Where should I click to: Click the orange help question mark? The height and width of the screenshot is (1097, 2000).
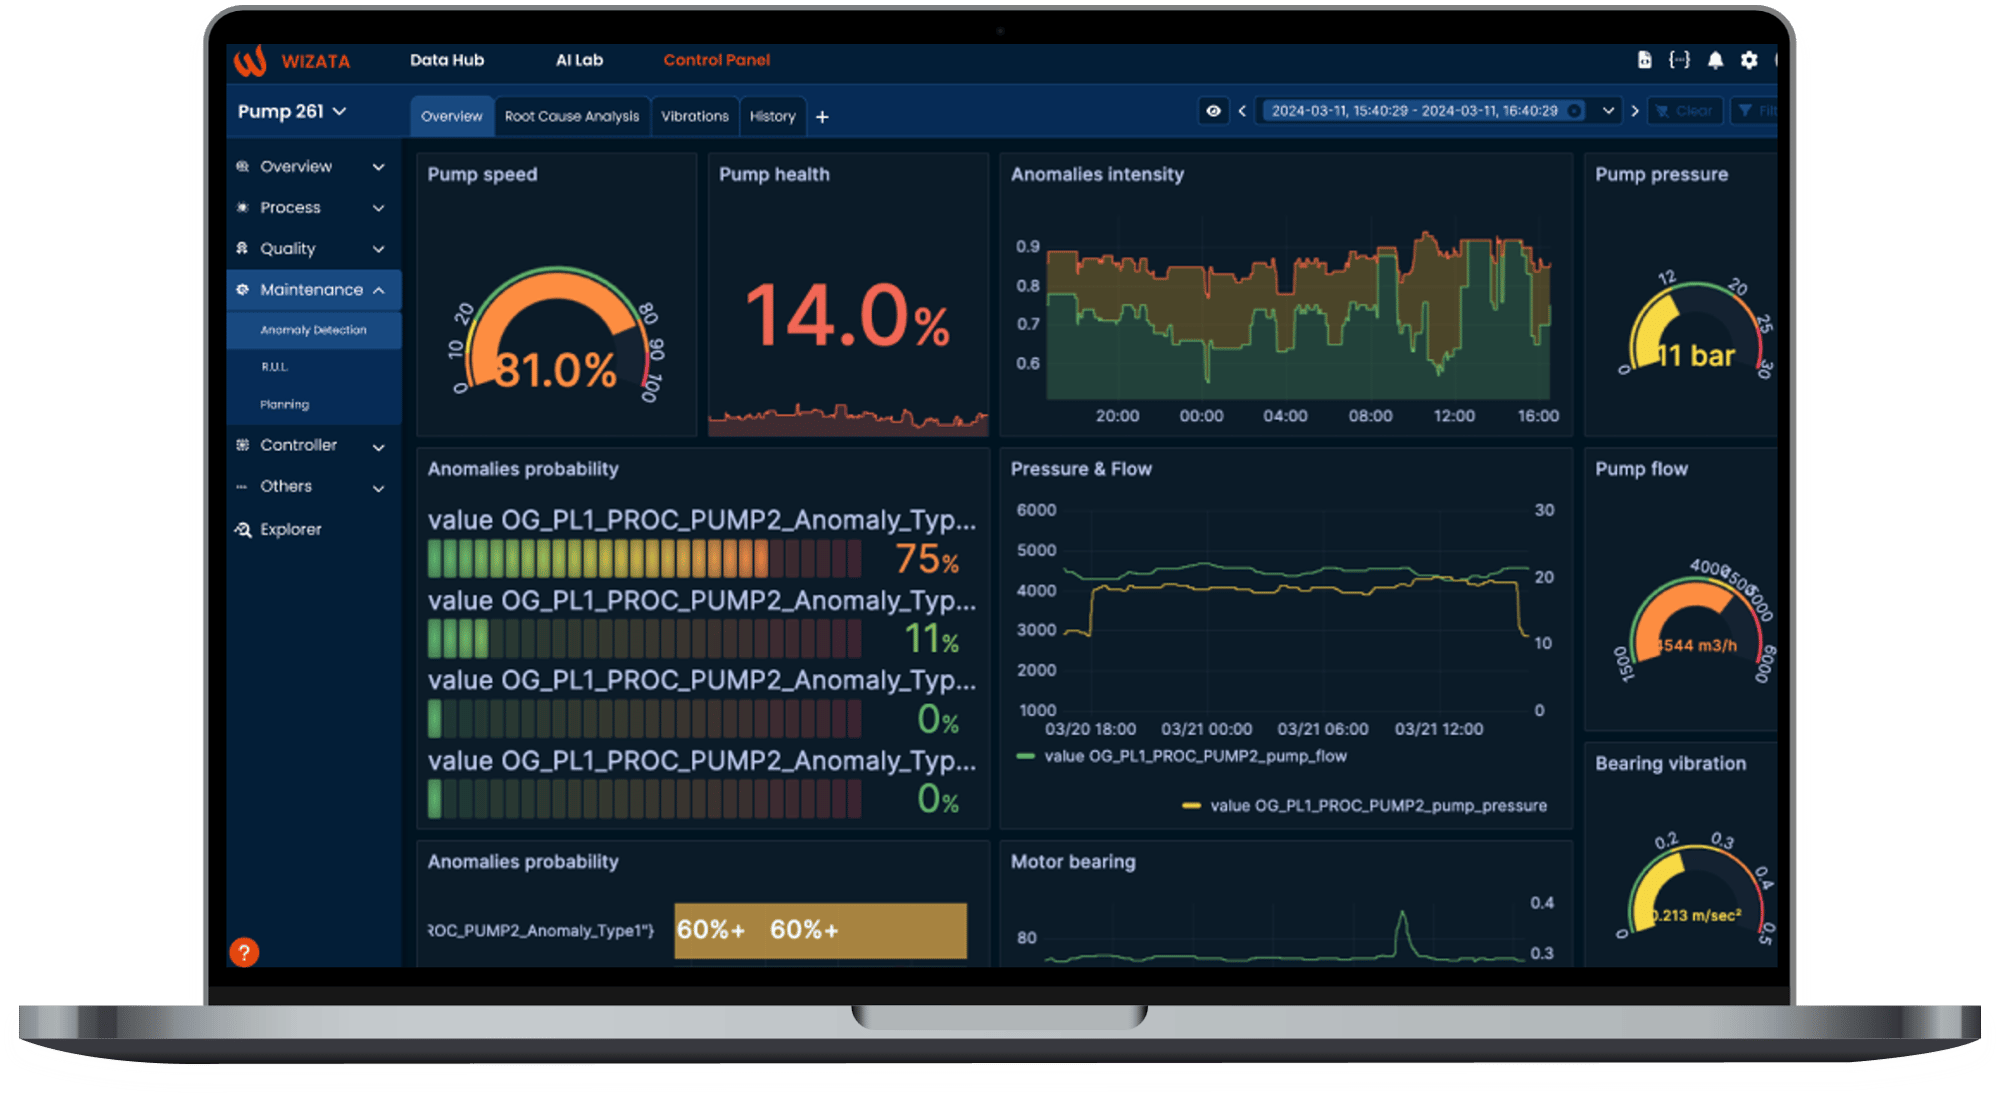[x=244, y=952]
